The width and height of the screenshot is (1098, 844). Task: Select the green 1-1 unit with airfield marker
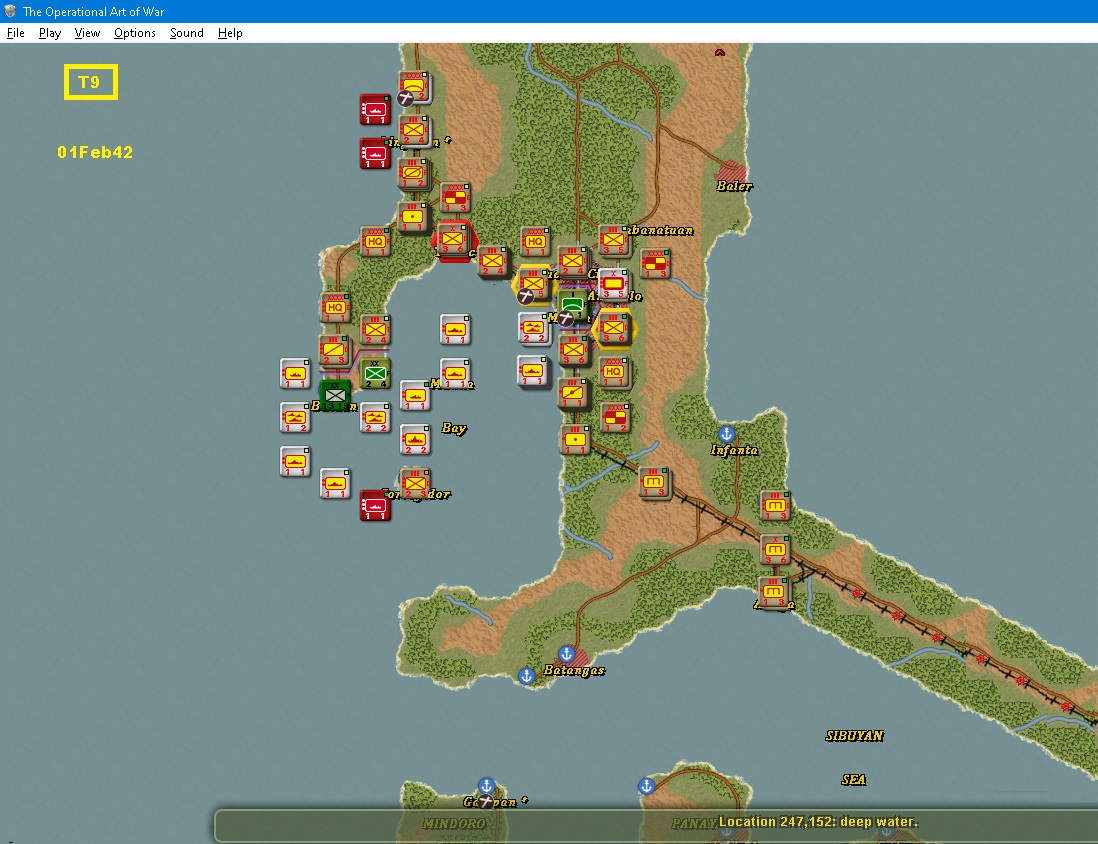point(573,306)
